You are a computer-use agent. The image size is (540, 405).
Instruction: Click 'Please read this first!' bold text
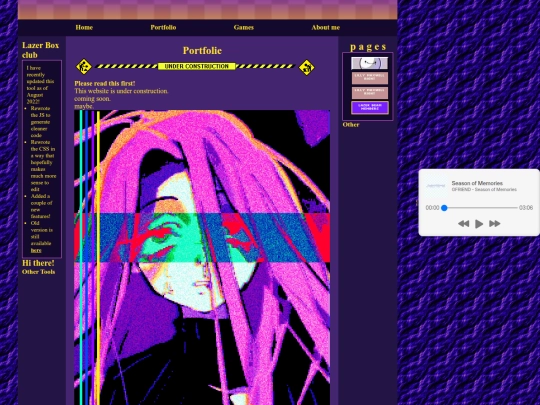[x=105, y=83]
